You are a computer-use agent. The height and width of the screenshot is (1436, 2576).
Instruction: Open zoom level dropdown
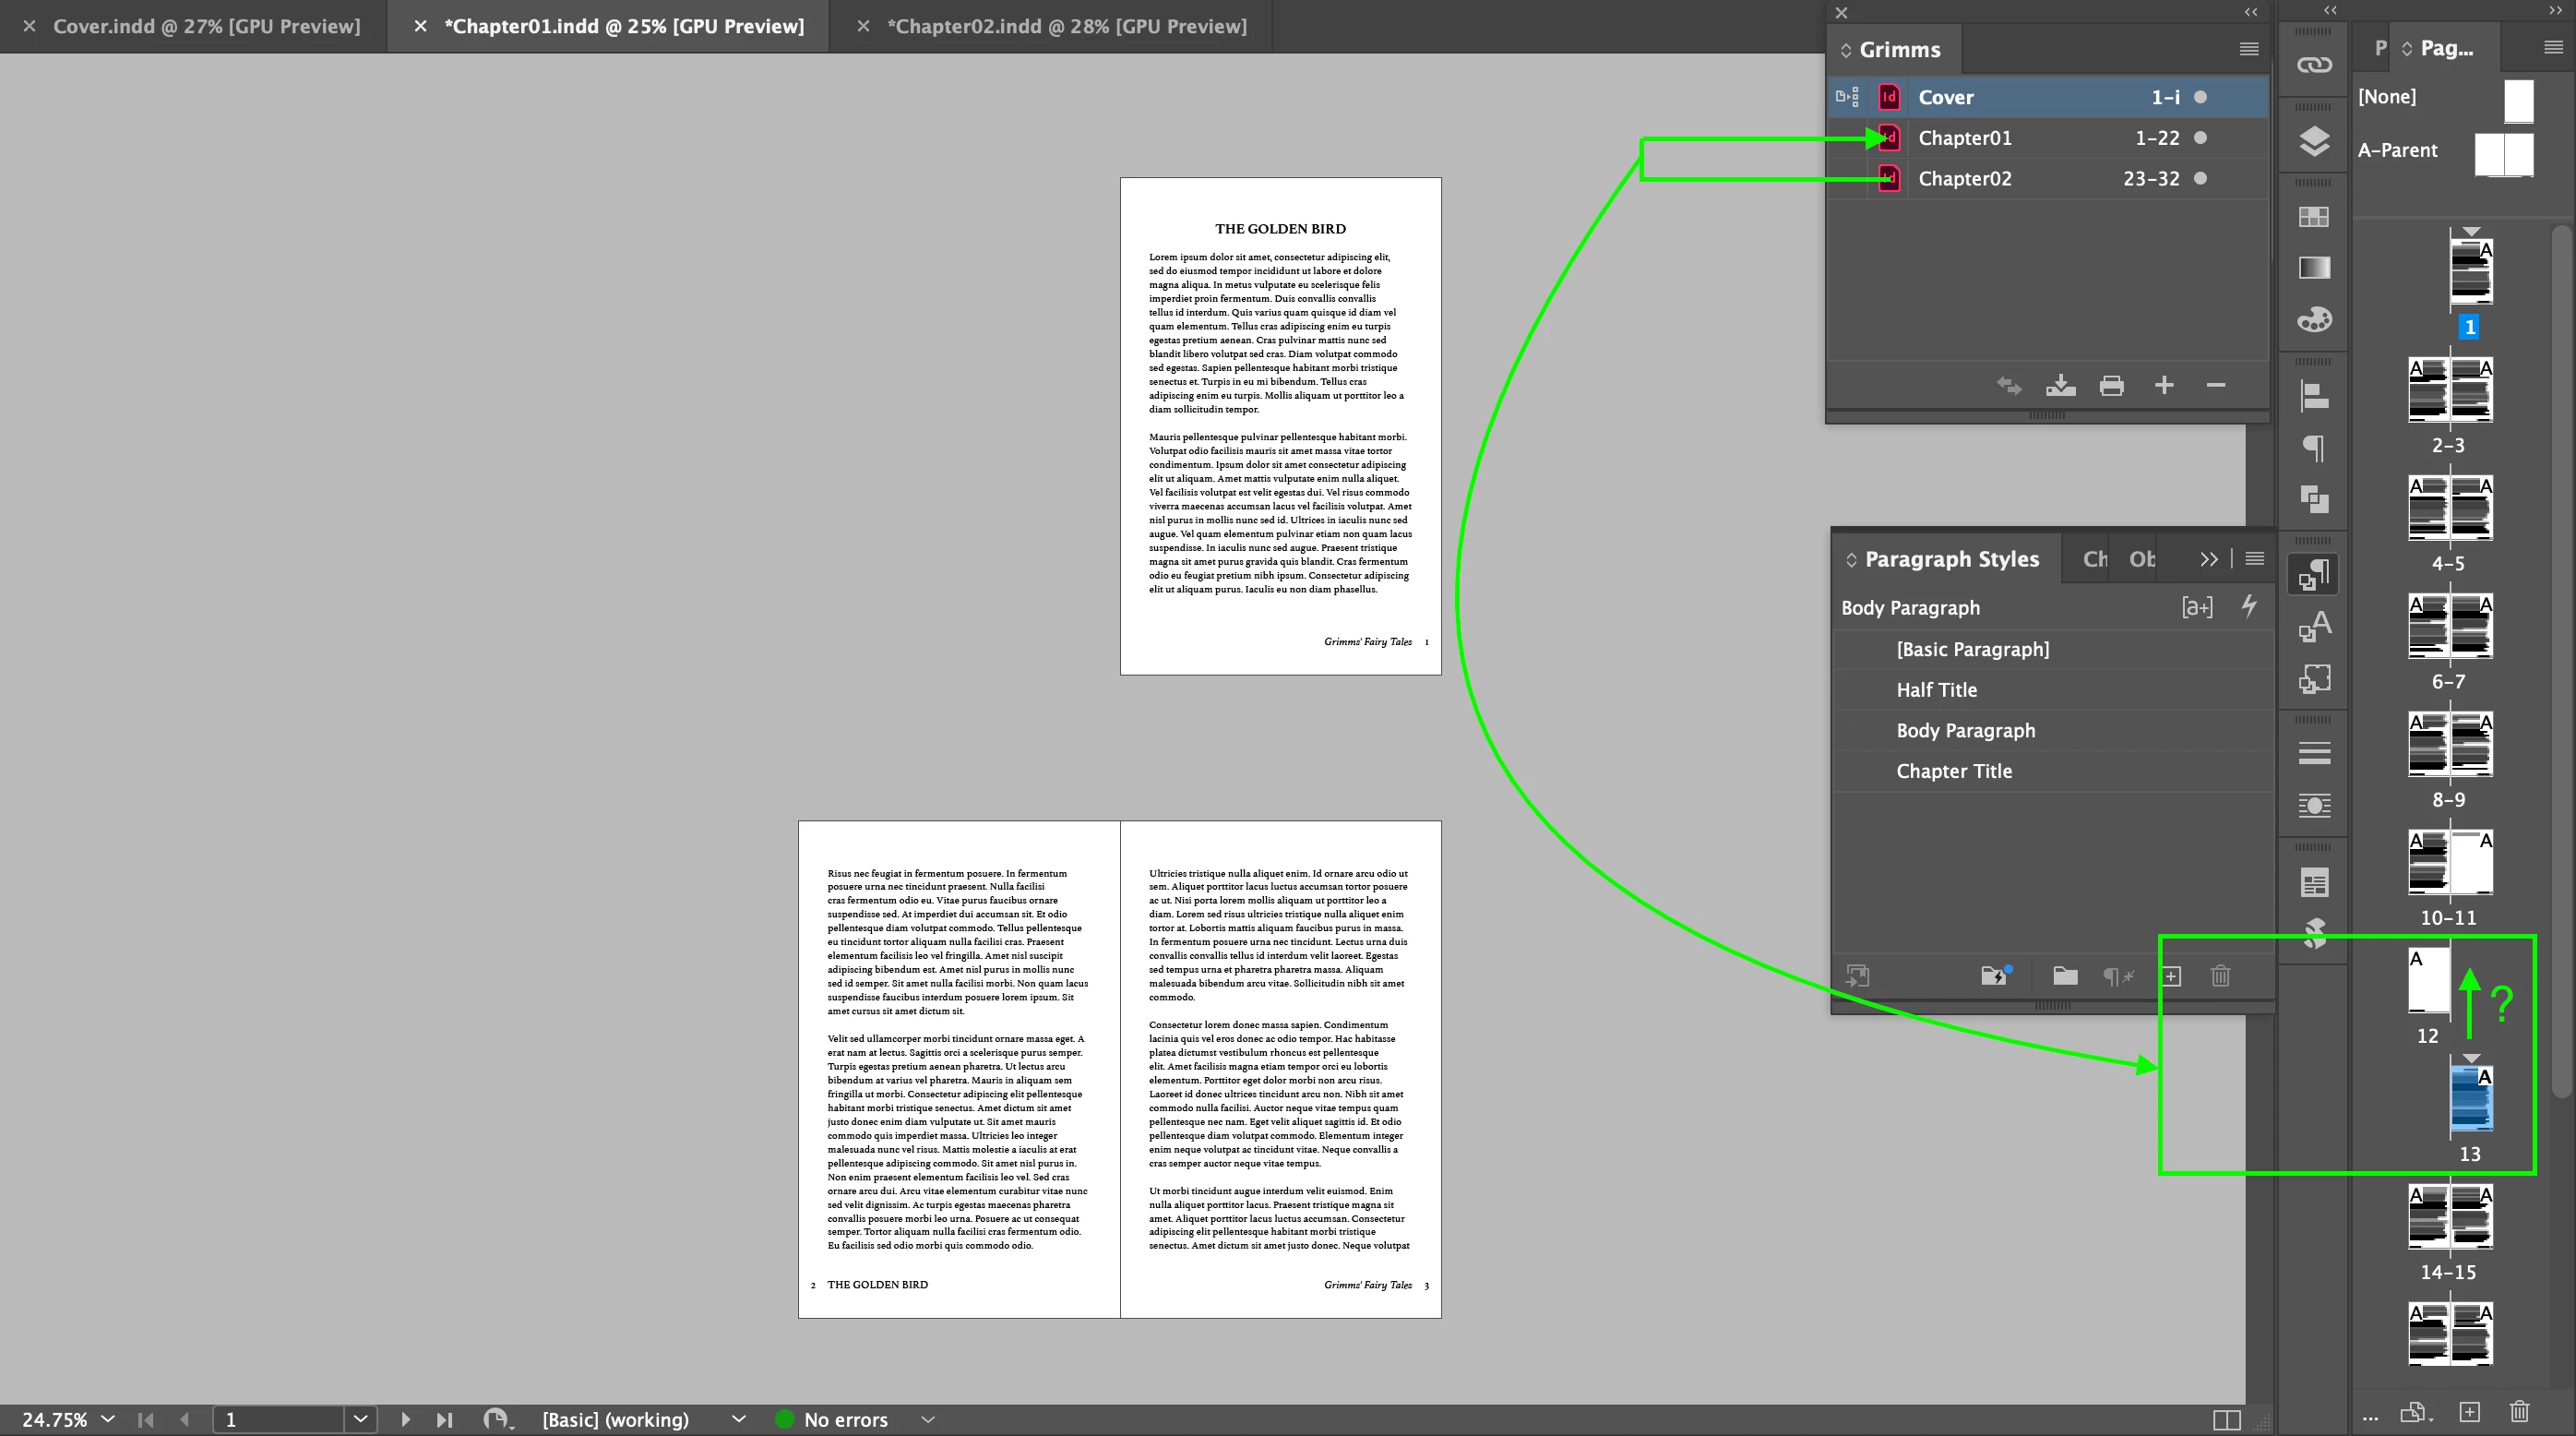point(108,1419)
